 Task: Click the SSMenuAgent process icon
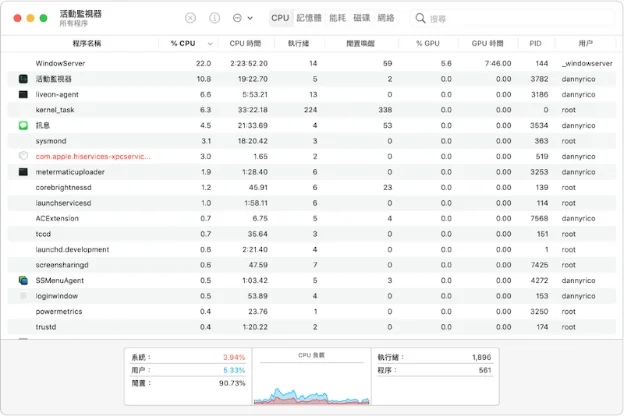23,280
